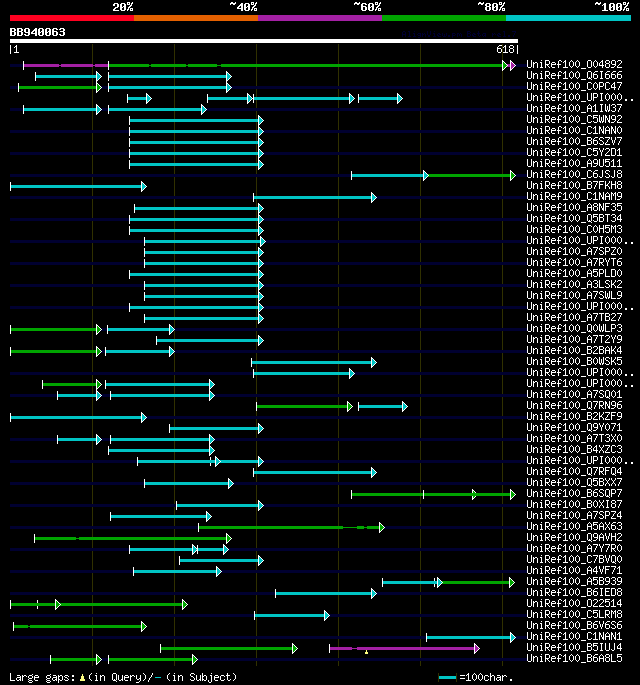Click the UniRef100_B0XI87 label
640x685 pixels.
pyautogui.click(x=574, y=505)
